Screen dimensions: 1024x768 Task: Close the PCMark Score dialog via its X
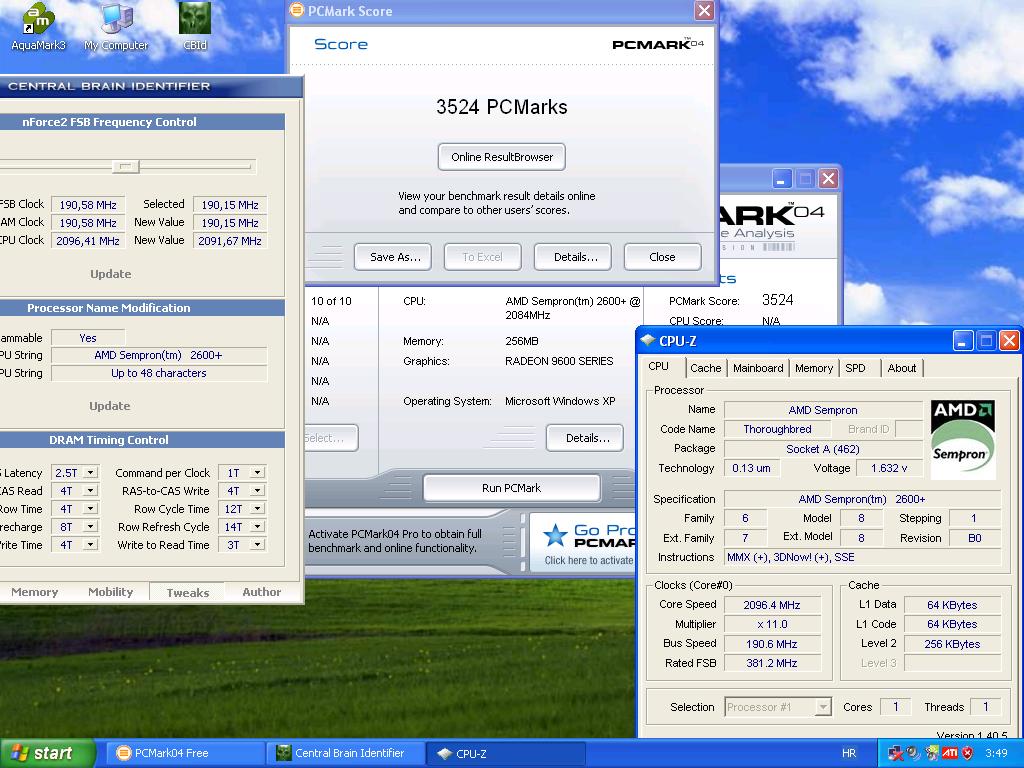[x=704, y=10]
